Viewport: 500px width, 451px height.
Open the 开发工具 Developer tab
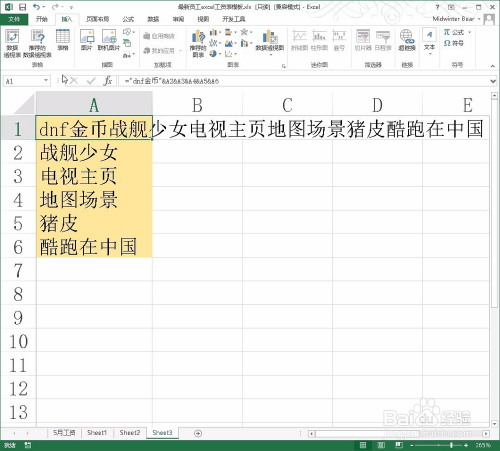pos(234,19)
